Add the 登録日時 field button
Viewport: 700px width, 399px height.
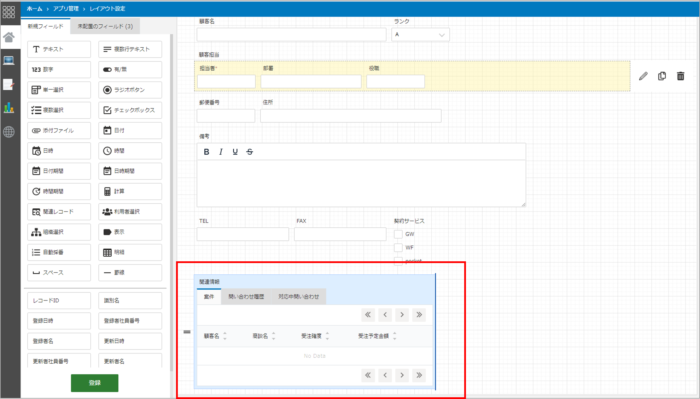point(59,321)
